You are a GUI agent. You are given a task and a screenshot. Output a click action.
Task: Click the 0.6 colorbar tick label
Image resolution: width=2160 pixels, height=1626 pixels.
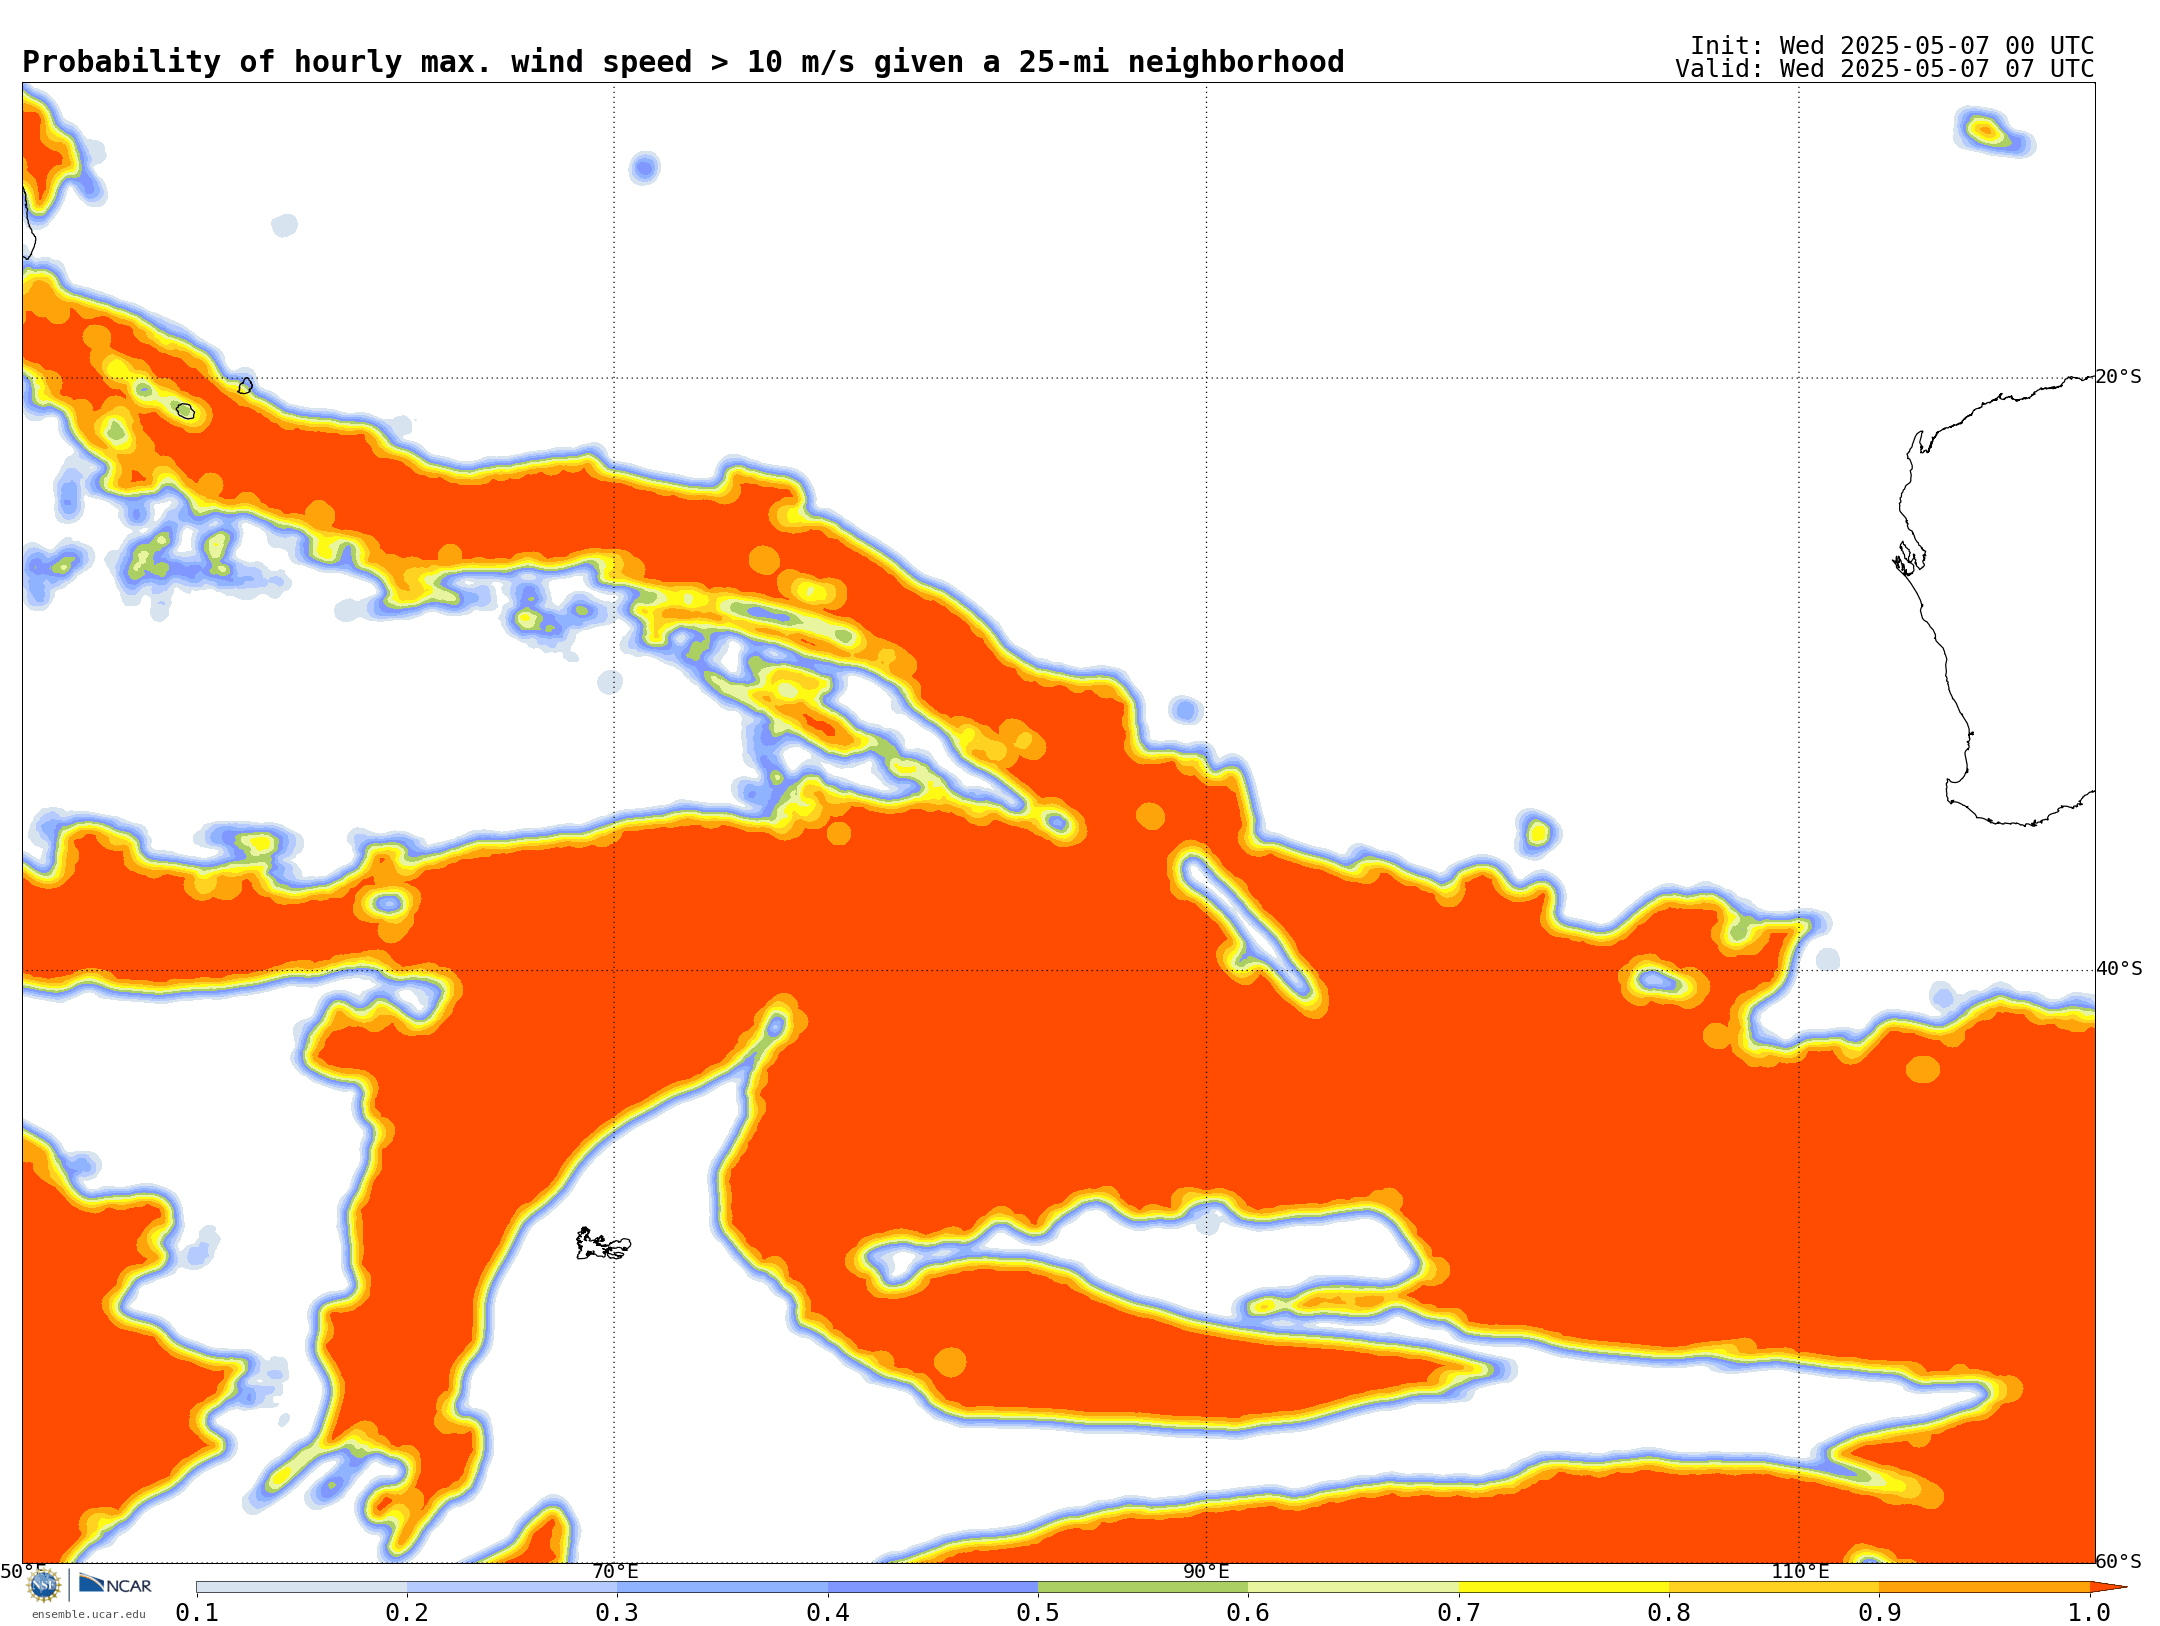click(1248, 1612)
